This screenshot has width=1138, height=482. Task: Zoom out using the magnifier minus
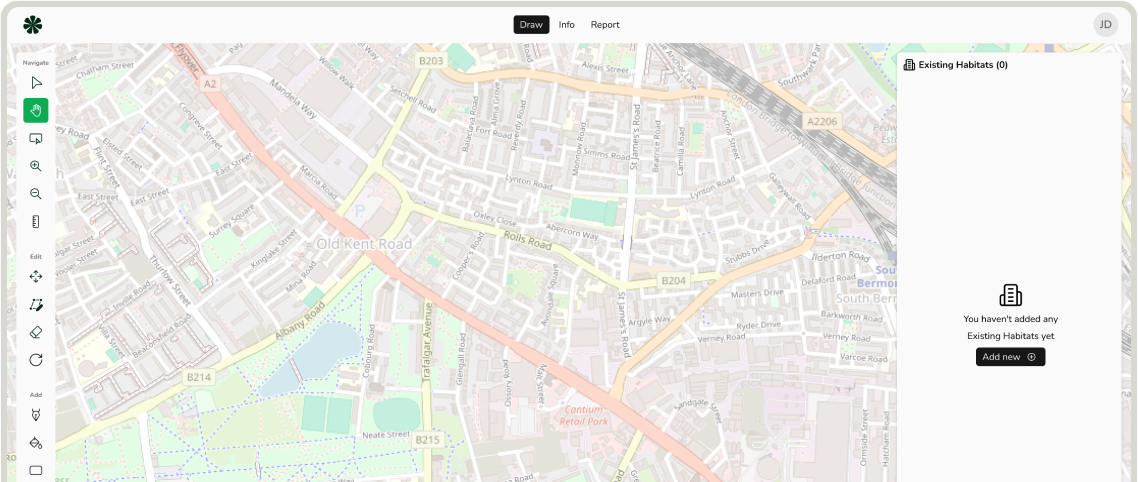(36, 194)
